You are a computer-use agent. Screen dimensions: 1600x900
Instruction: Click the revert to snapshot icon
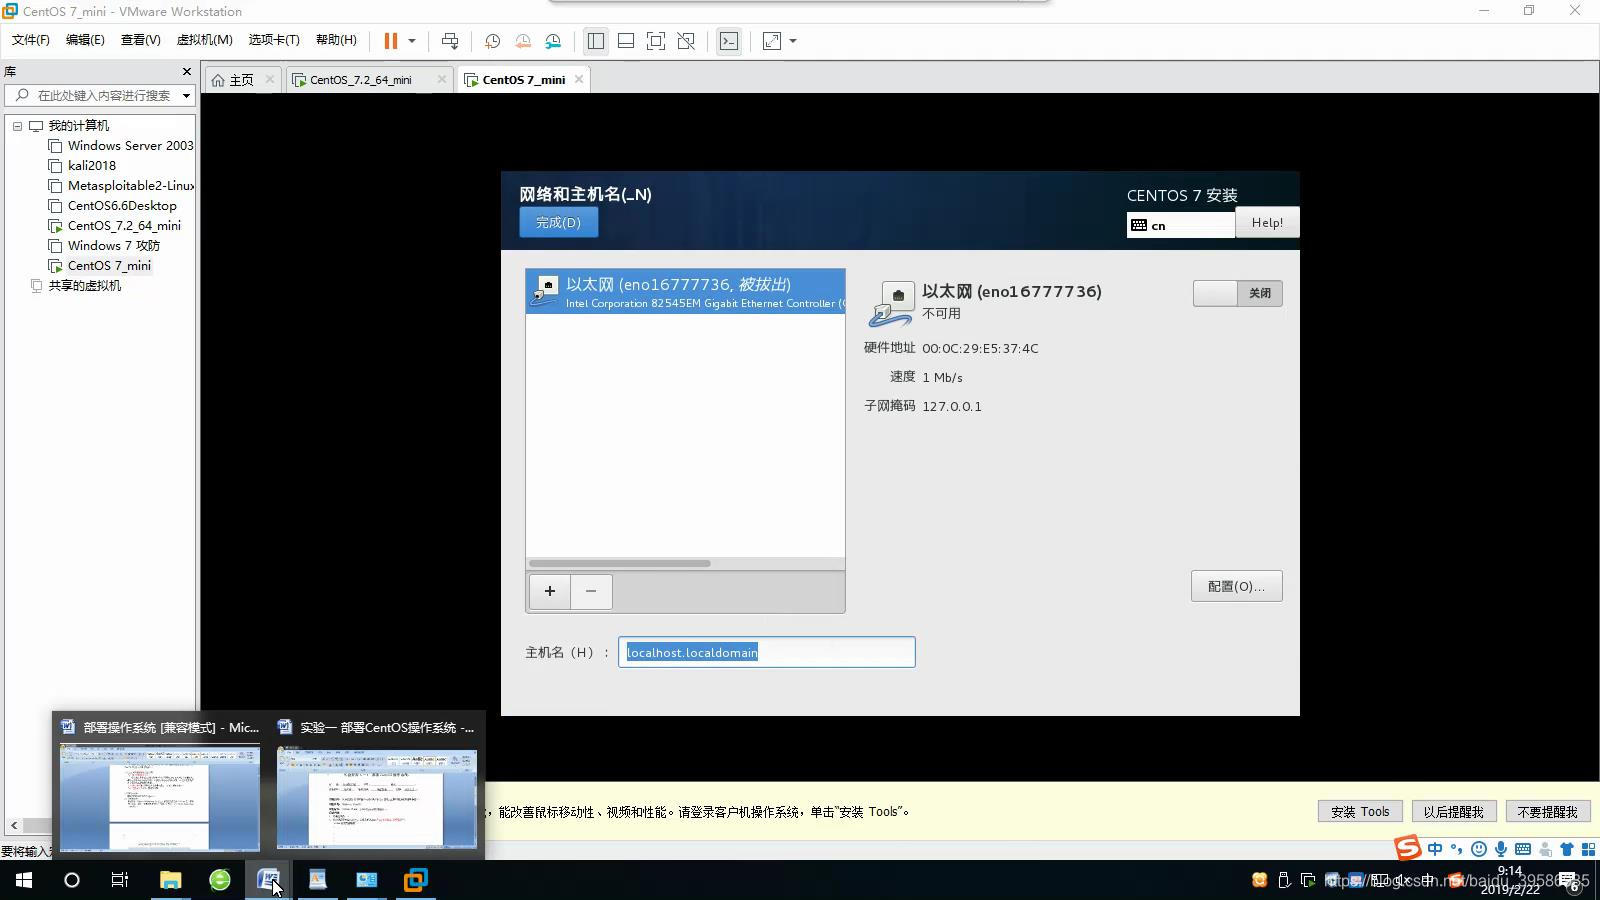tap(523, 41)
